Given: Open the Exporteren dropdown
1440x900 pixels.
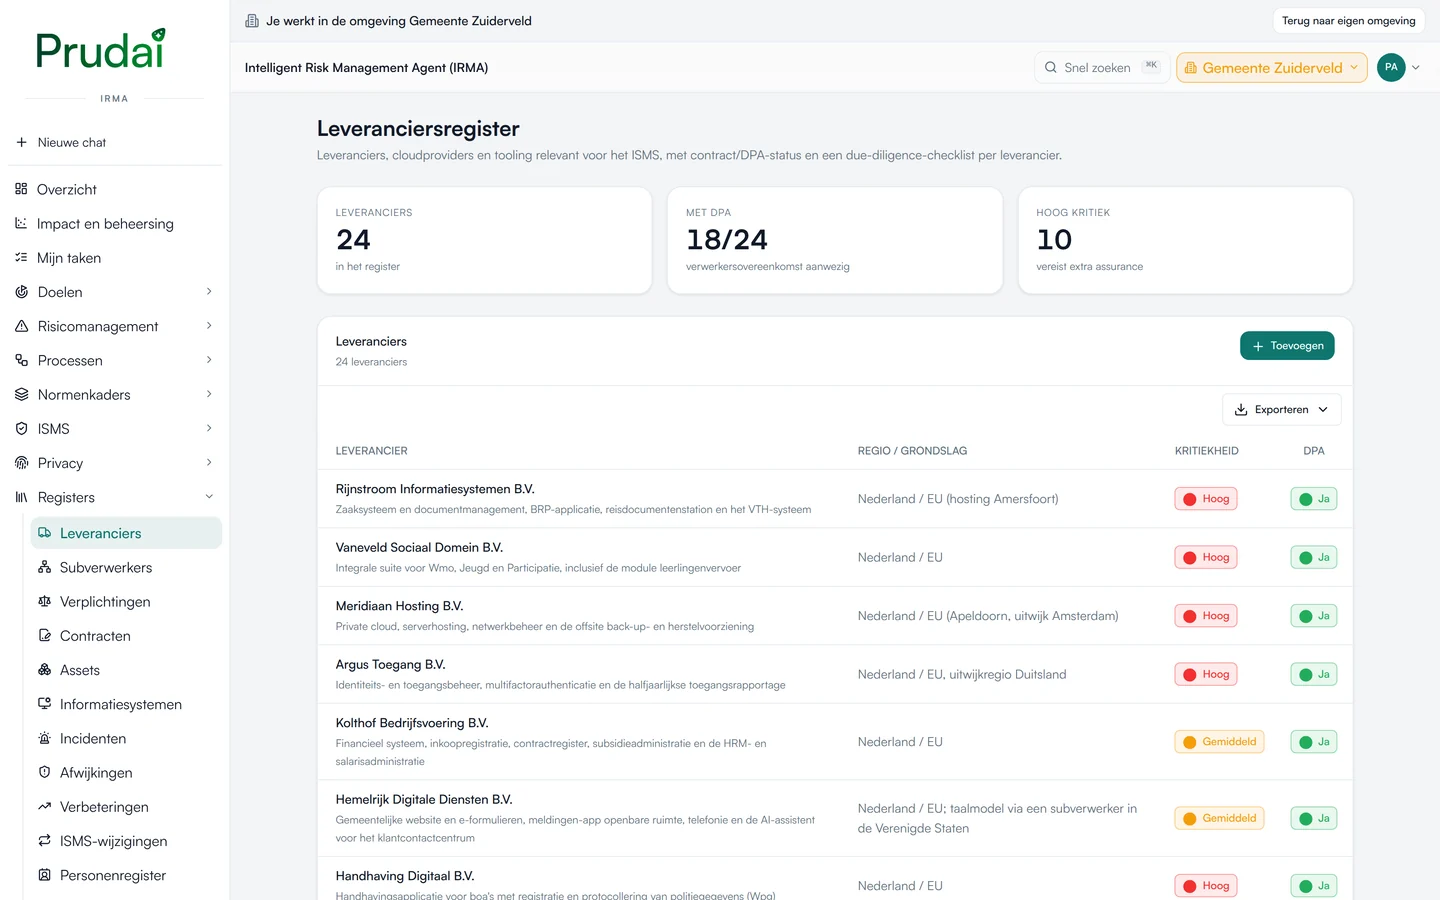Looking at the screenshot, I should click(x=1281, y=410).
